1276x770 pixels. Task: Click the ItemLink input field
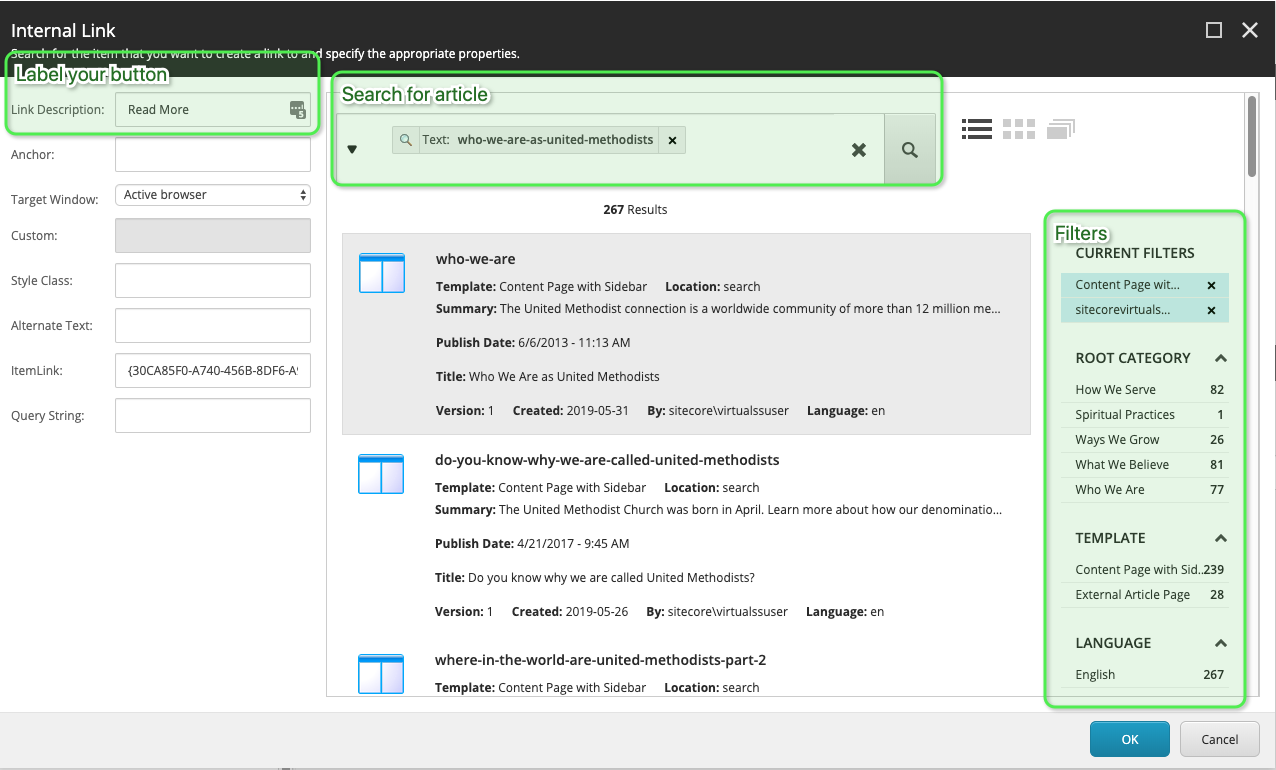(x=213, y=371)
